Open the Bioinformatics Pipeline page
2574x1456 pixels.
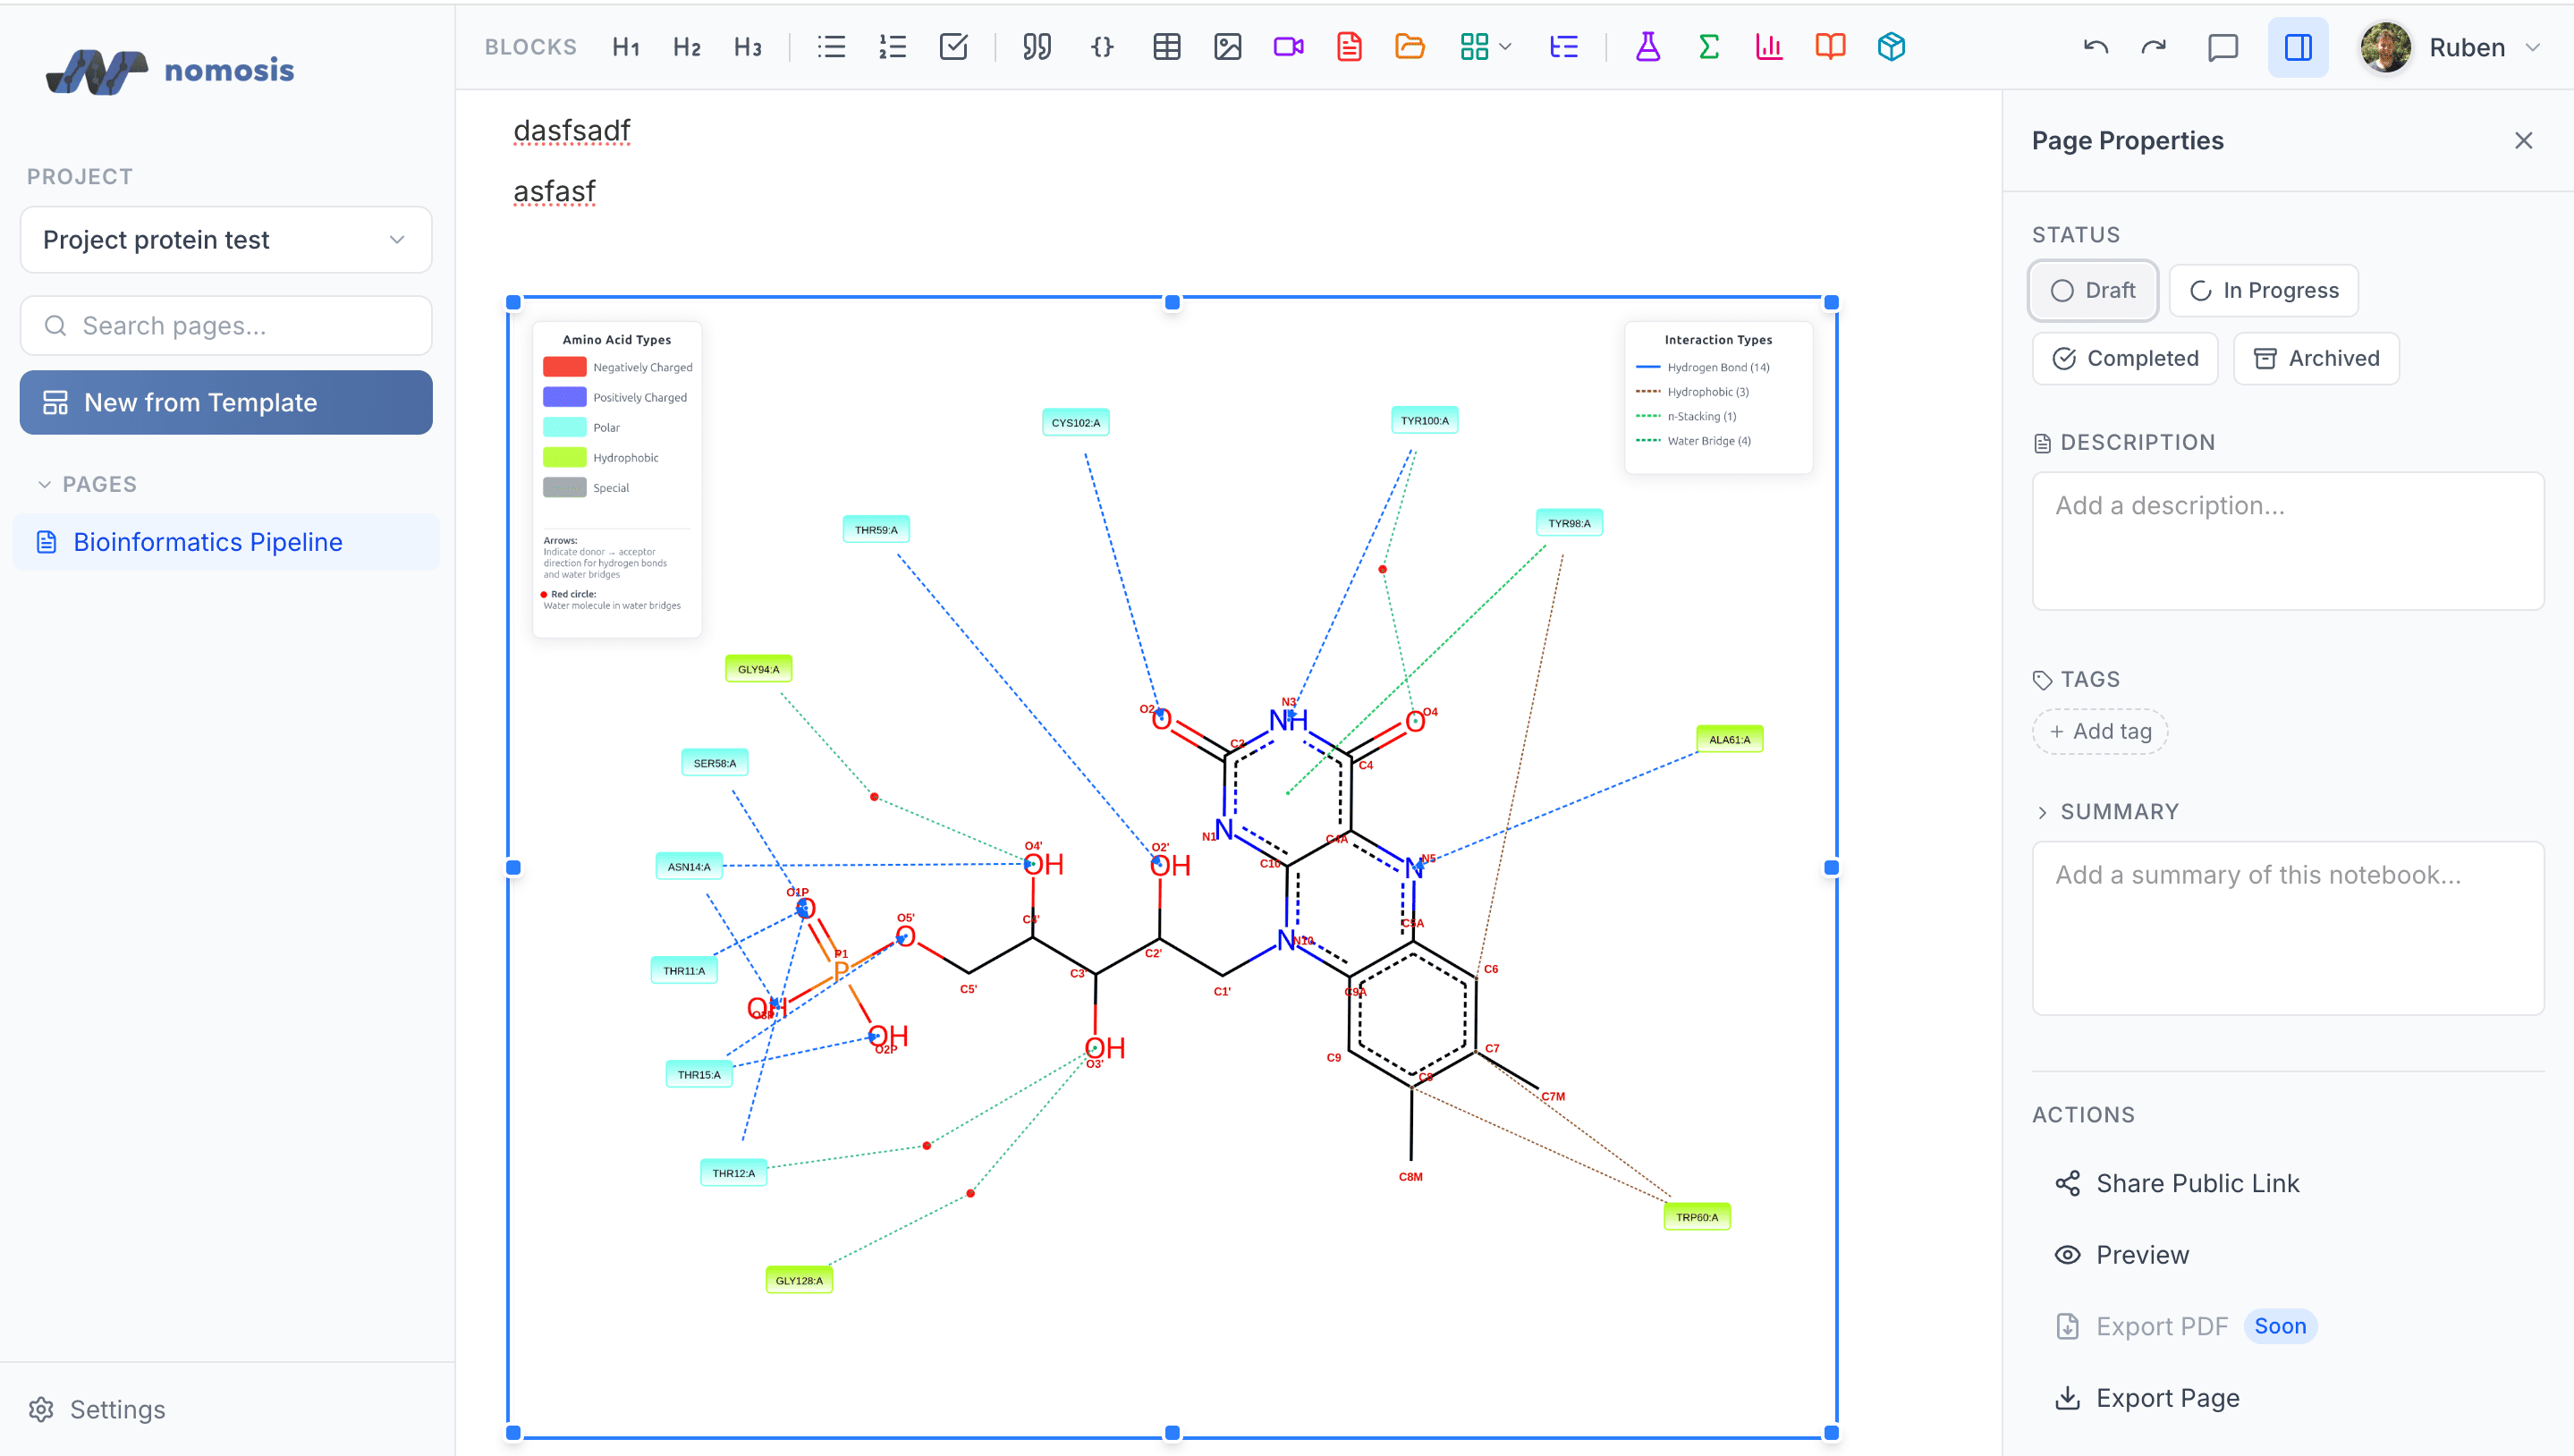tap(208, 542)
